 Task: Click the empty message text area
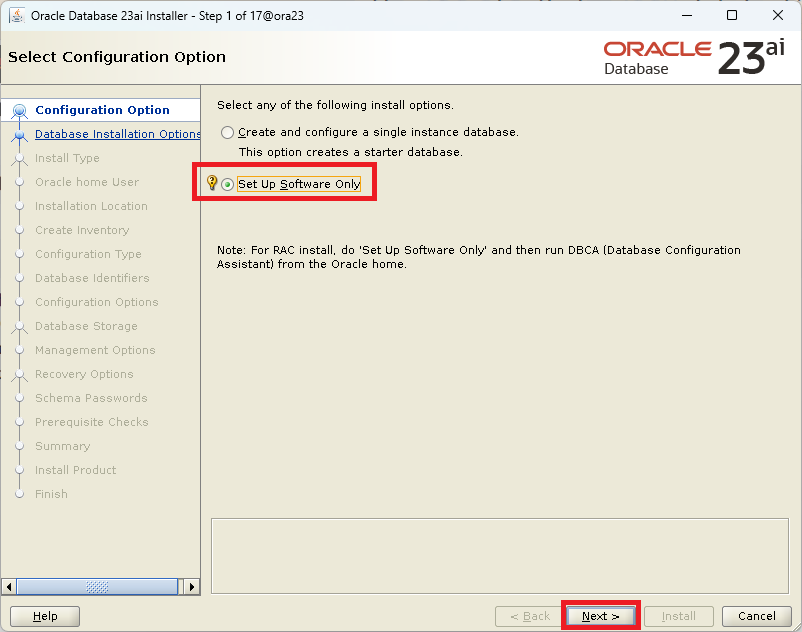(500, 556)
